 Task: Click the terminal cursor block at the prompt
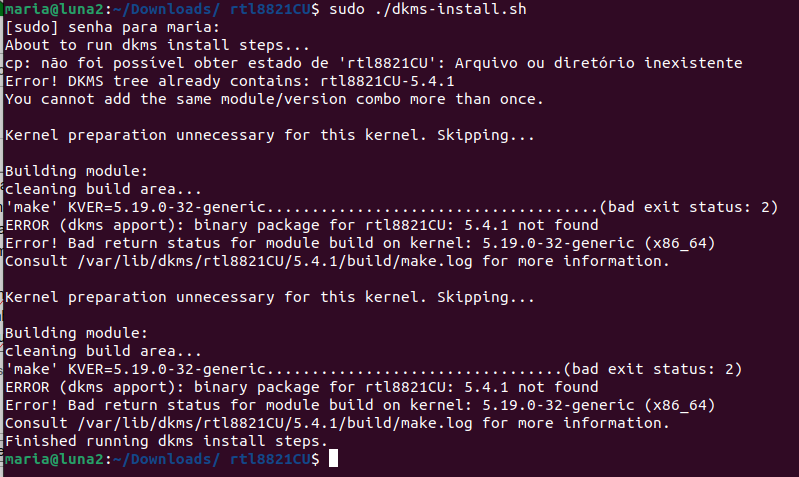[333, 459]
